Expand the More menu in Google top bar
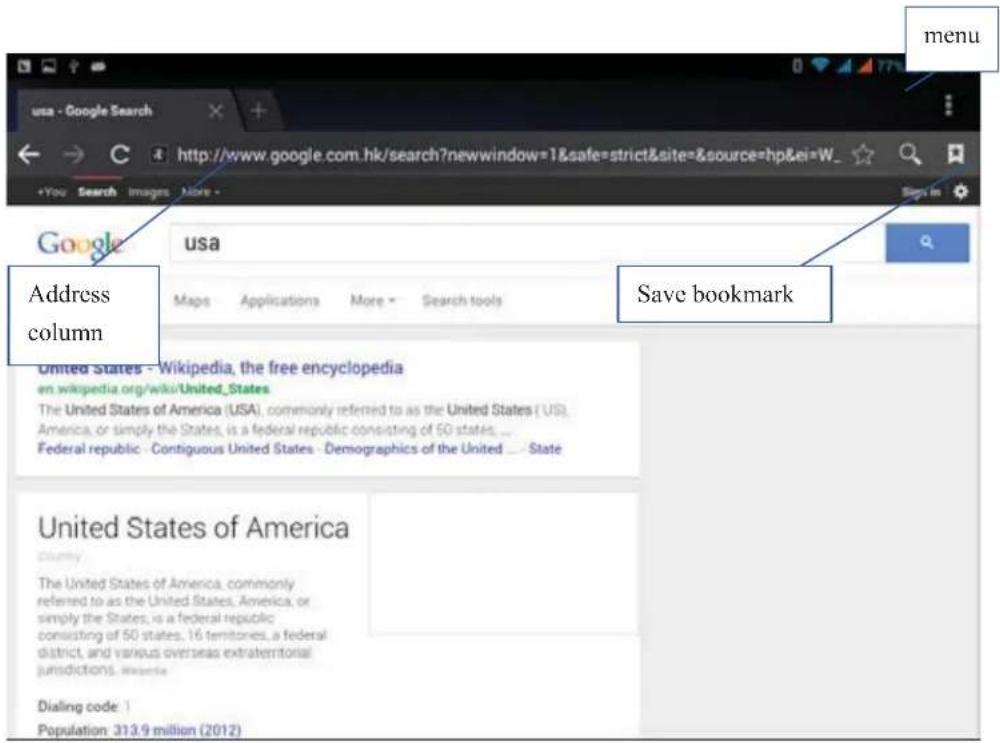The height and width of the screenshot is (743, 1000). (x=200, y=192)
